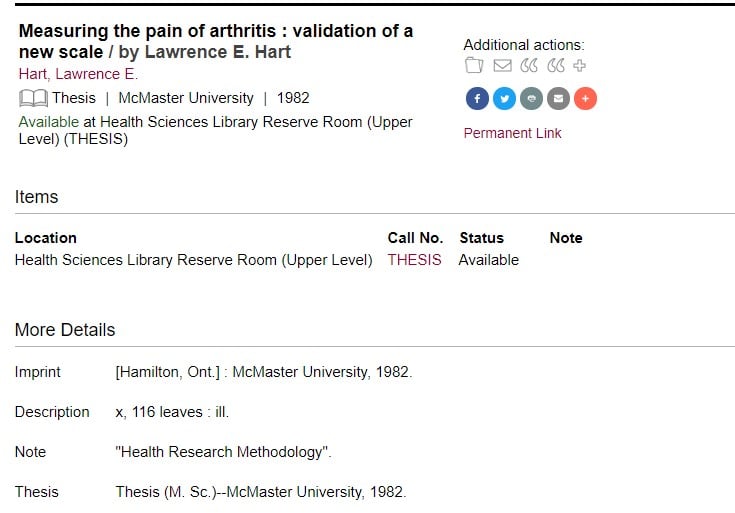Click the Items section heading
Screen dimensions: 735x513
click(37, 197)
